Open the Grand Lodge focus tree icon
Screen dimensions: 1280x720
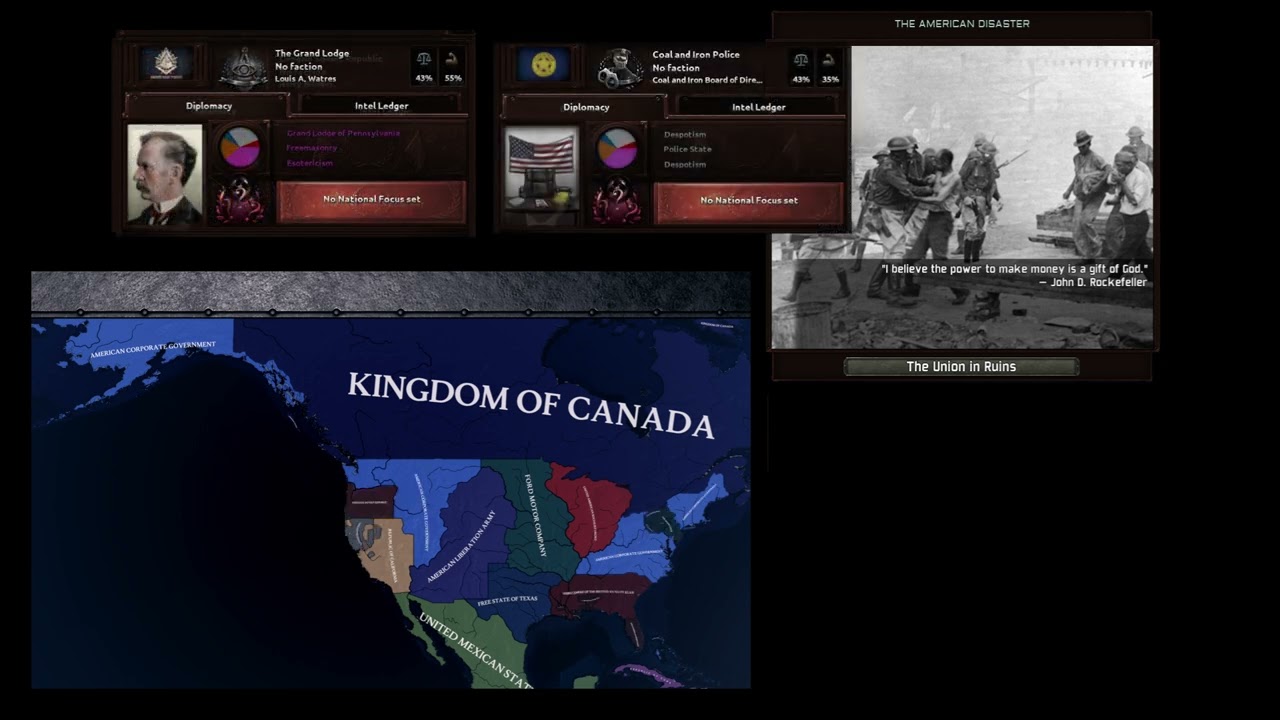pos(240,200)
